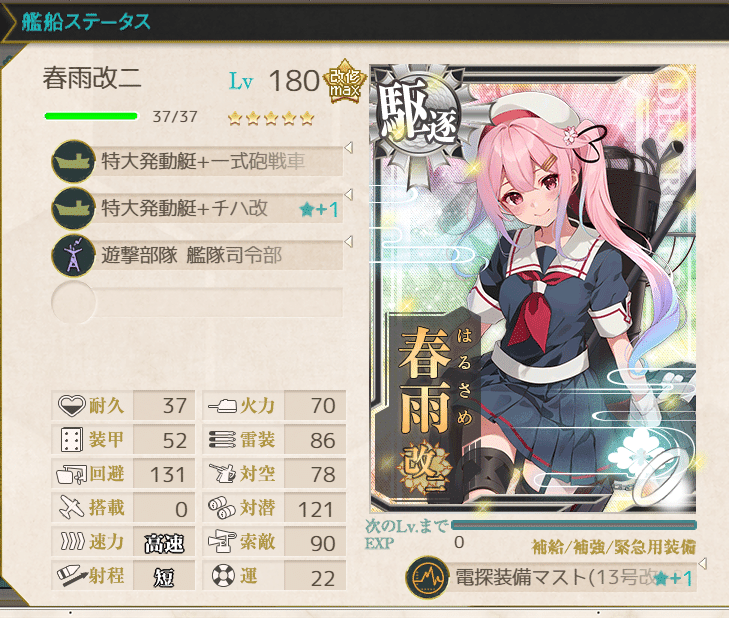Click the landing craft icon for 特大発動艇+チハ改
Screen dimensions: 729x618
(x=73, y=208)
